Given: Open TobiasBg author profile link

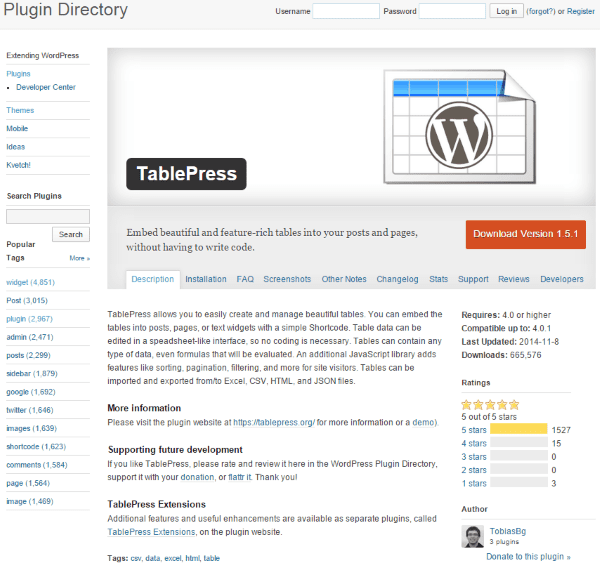Looking at the screenshot, I should point(508,531).
